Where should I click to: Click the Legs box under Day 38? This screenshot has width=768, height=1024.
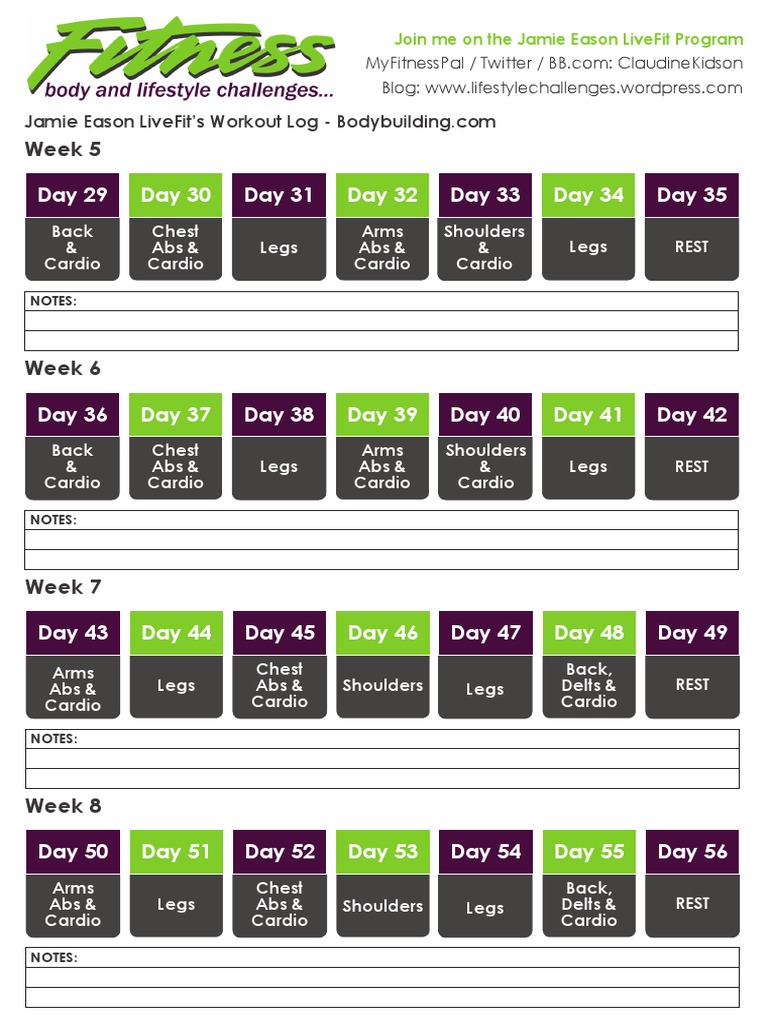(x=279, y=467)
